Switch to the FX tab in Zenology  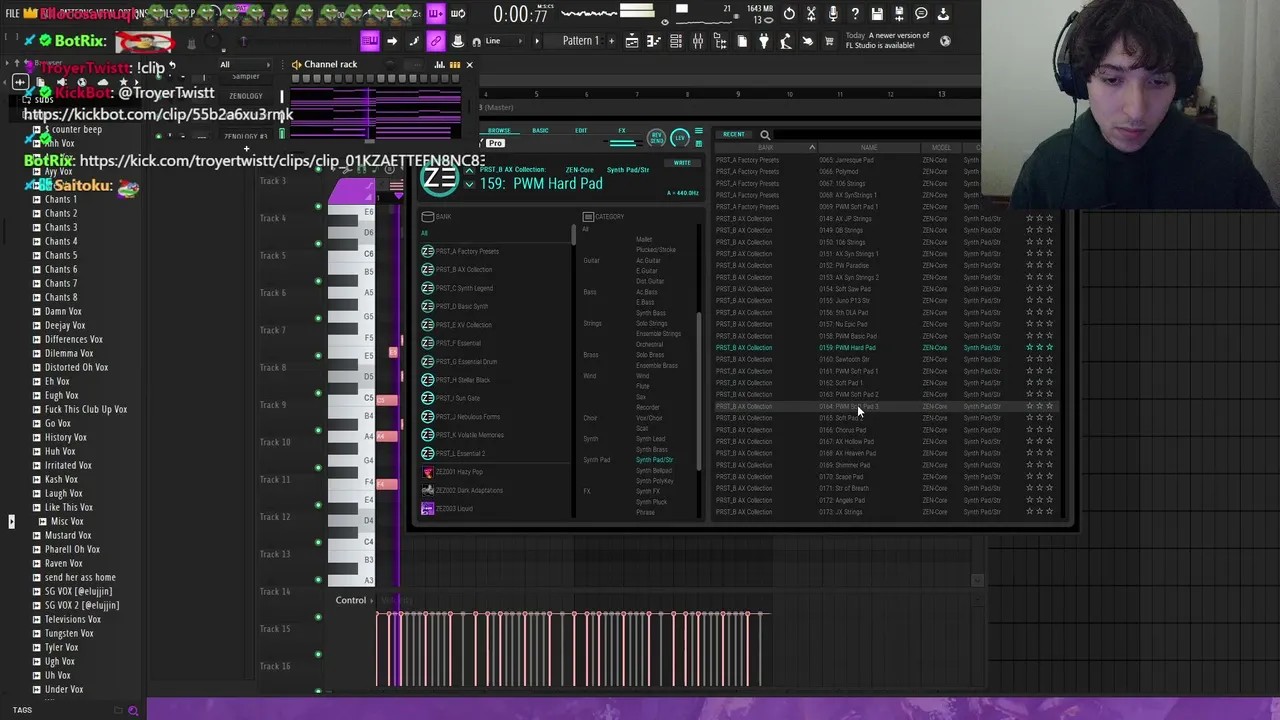tap(622, 131)
